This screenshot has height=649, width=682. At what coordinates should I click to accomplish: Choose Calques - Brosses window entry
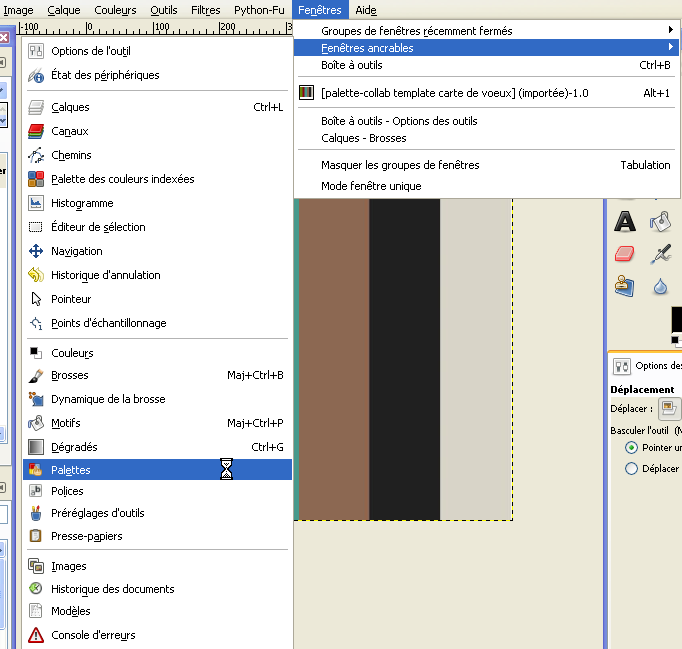click(486, 138)
